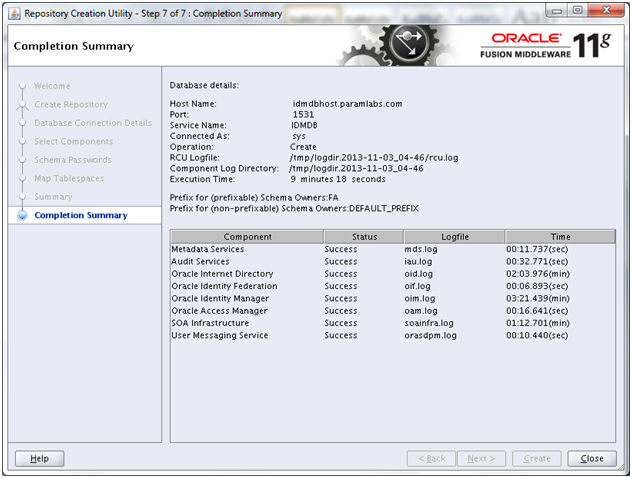Click the service name value IDMDB
This screenshot has height=478, width=632.
pos(304,125)
